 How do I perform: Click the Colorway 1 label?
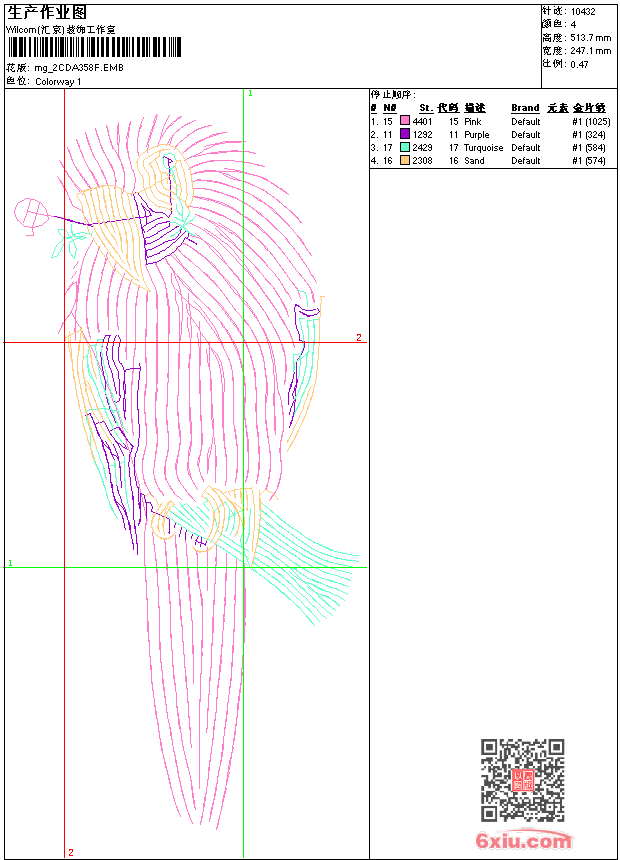[58, 82]
